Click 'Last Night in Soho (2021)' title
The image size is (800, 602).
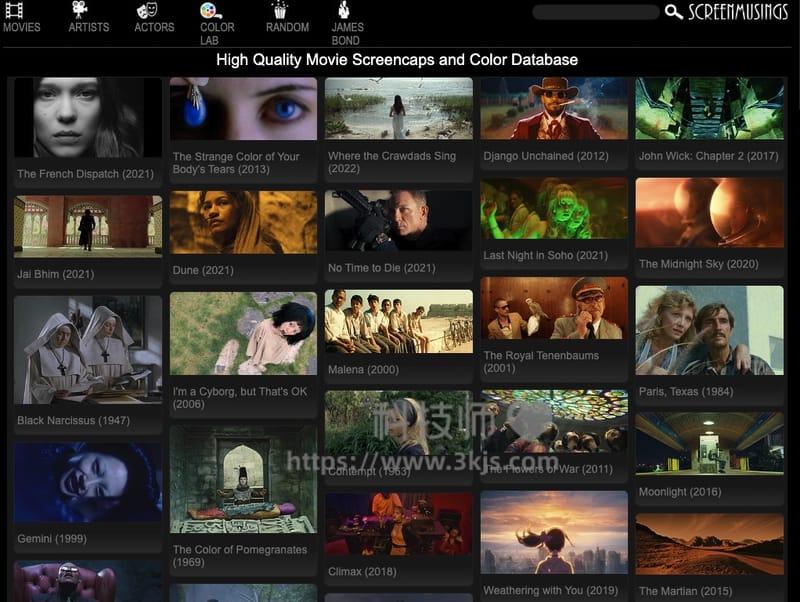click(545, 256)
